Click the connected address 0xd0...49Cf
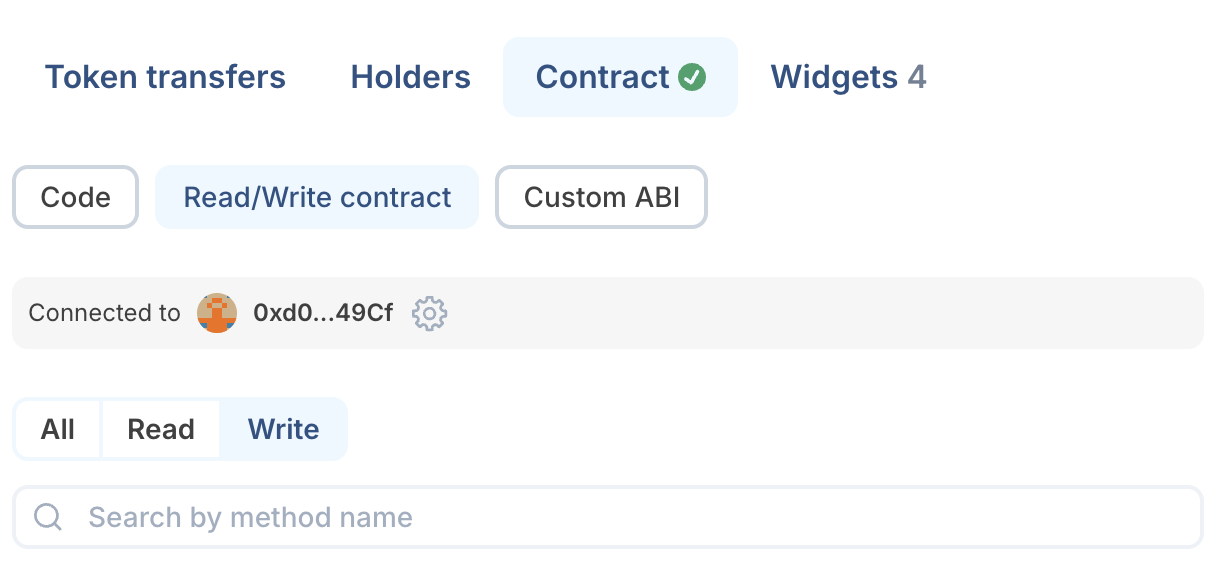The image size is (1222, 584). (323, 313)
